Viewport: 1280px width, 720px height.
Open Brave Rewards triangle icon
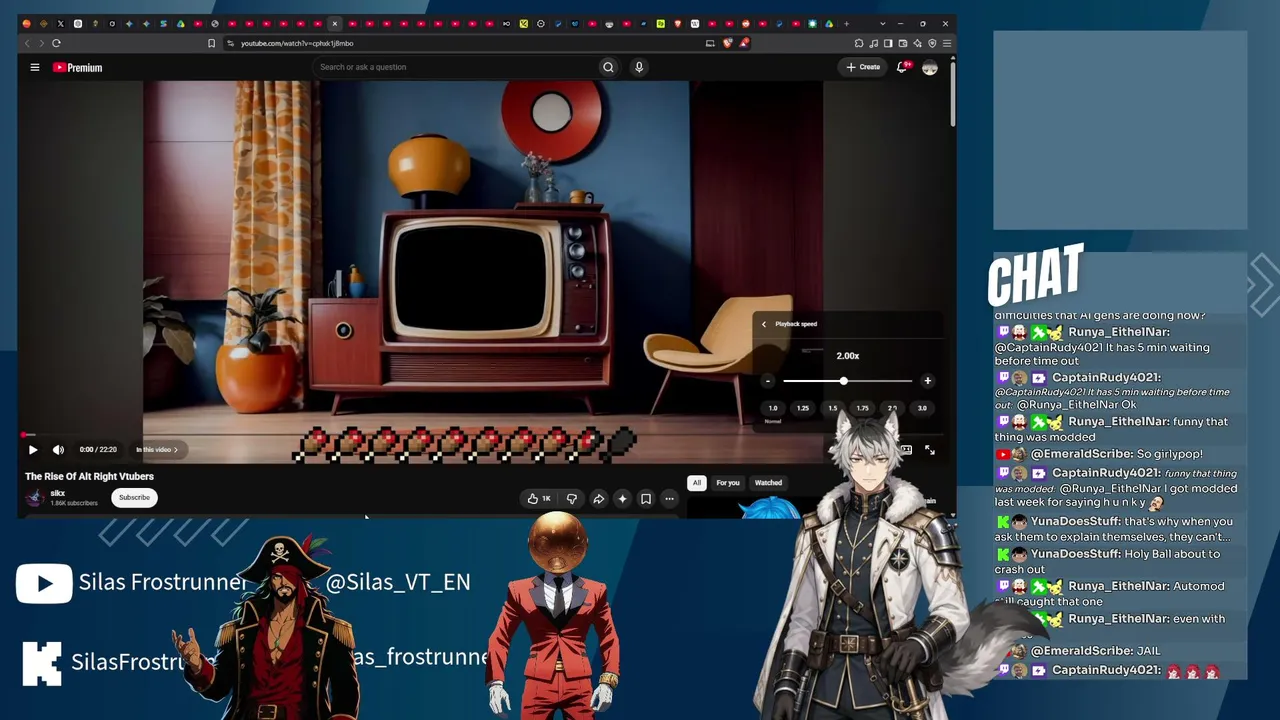pyautogui.click(x=744, y=43)
